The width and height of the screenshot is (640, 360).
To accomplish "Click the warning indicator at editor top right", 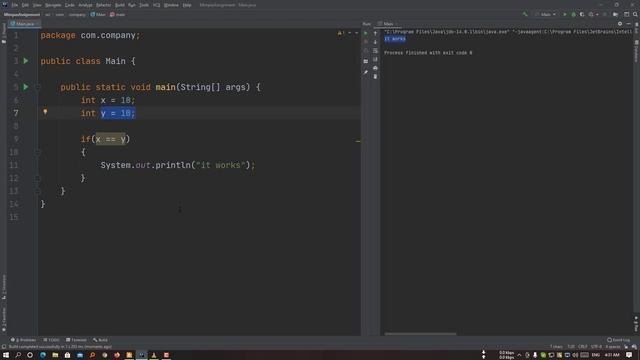I will (341, 33).
